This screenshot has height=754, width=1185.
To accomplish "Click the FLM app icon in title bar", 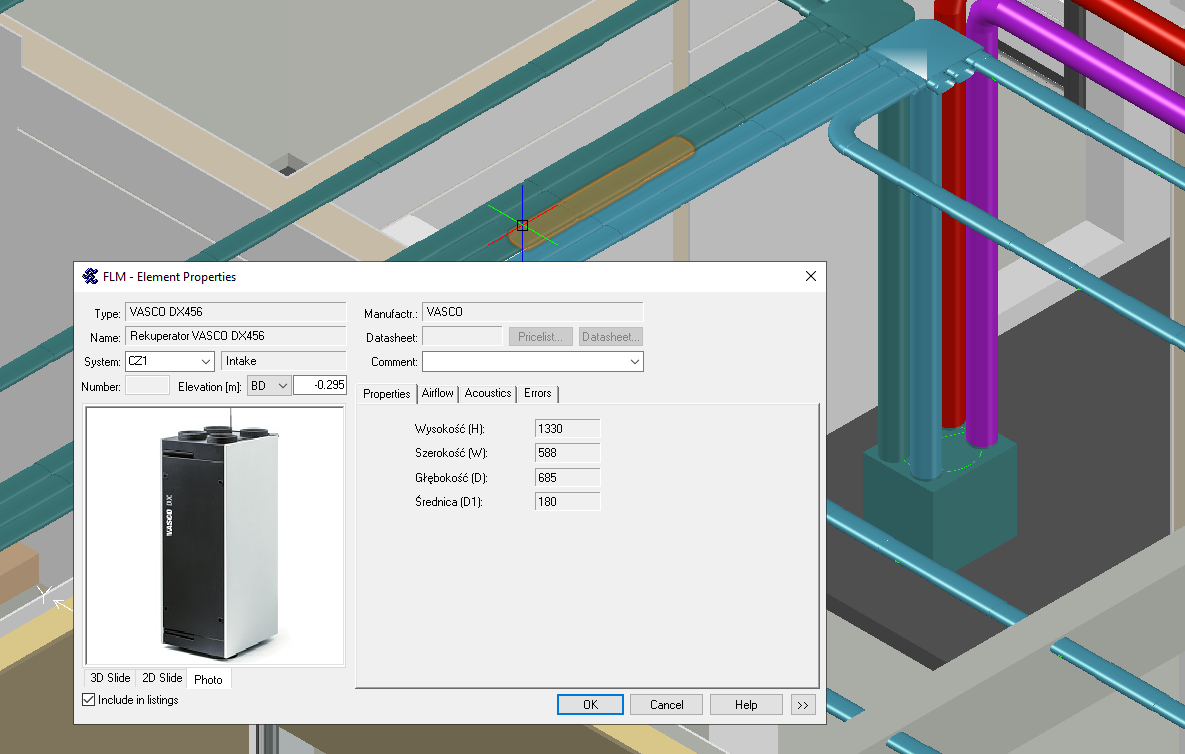I will [x=90, y=277].
